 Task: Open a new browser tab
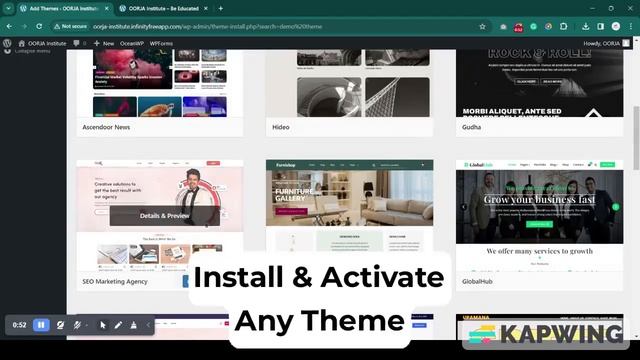(220, 8)
